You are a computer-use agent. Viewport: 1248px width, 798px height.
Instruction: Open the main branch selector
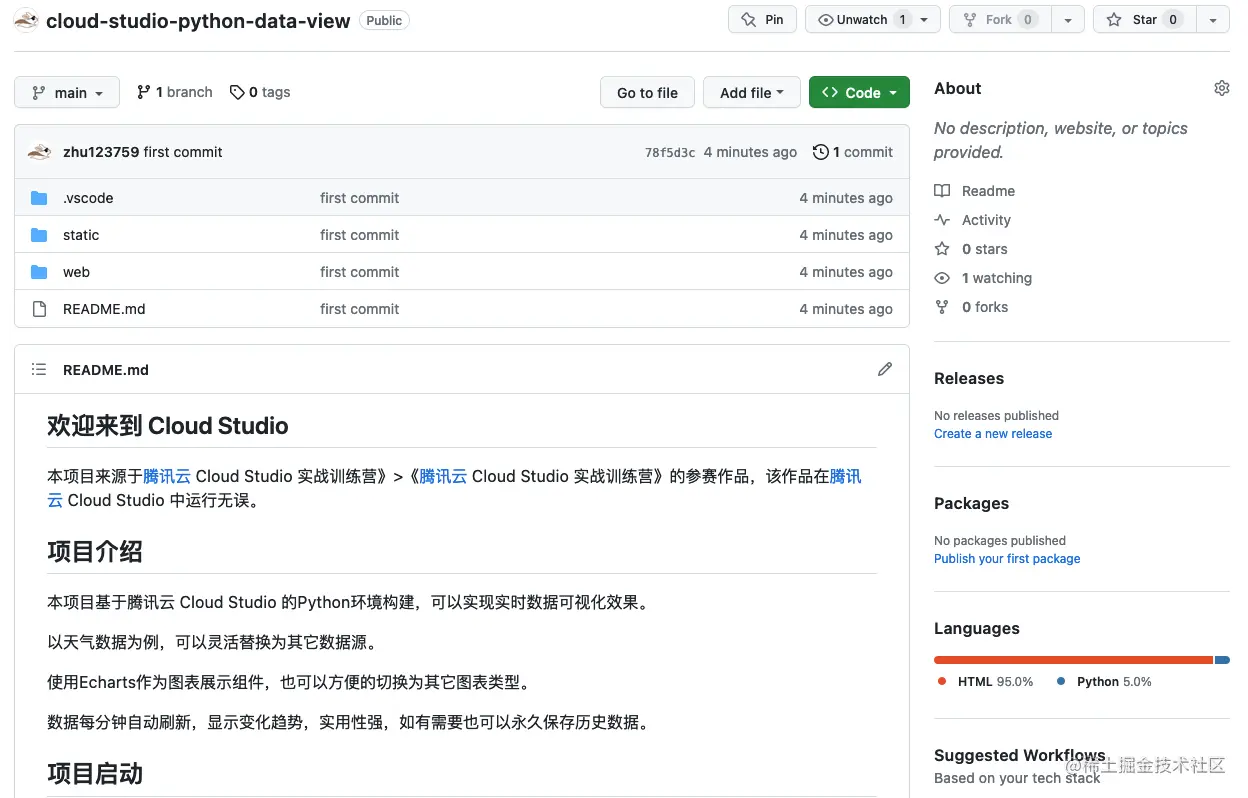[x=67, y=92]
